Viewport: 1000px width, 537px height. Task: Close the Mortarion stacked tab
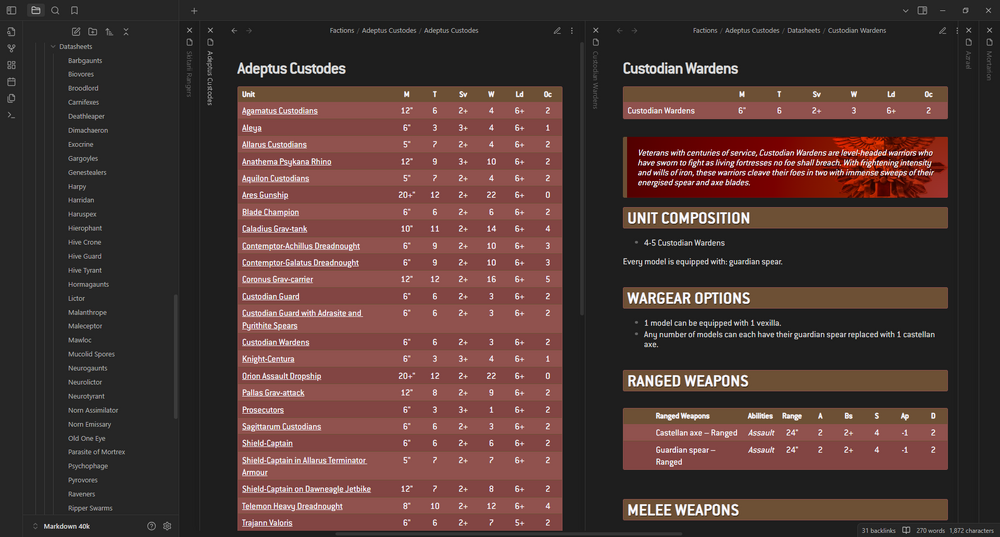click(x=989, y=30)
